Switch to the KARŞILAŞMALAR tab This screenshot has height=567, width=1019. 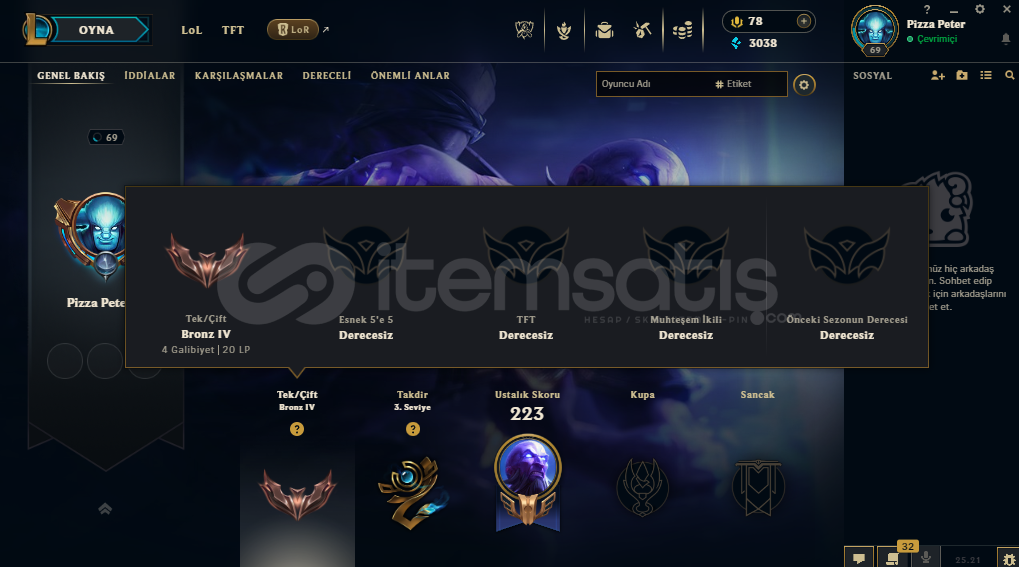pyautogui.click(x=239, y=75)
